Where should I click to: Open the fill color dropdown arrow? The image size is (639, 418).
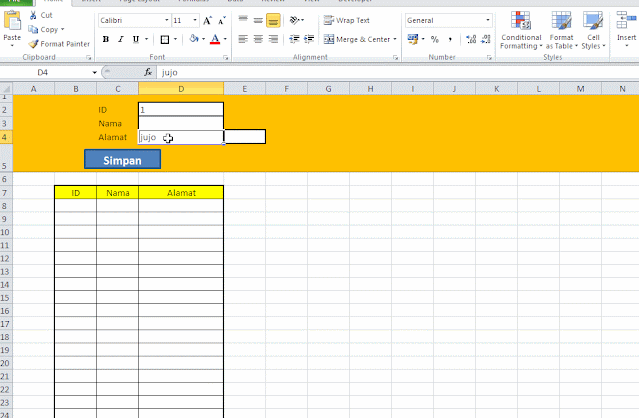click(x=203, y=40)
